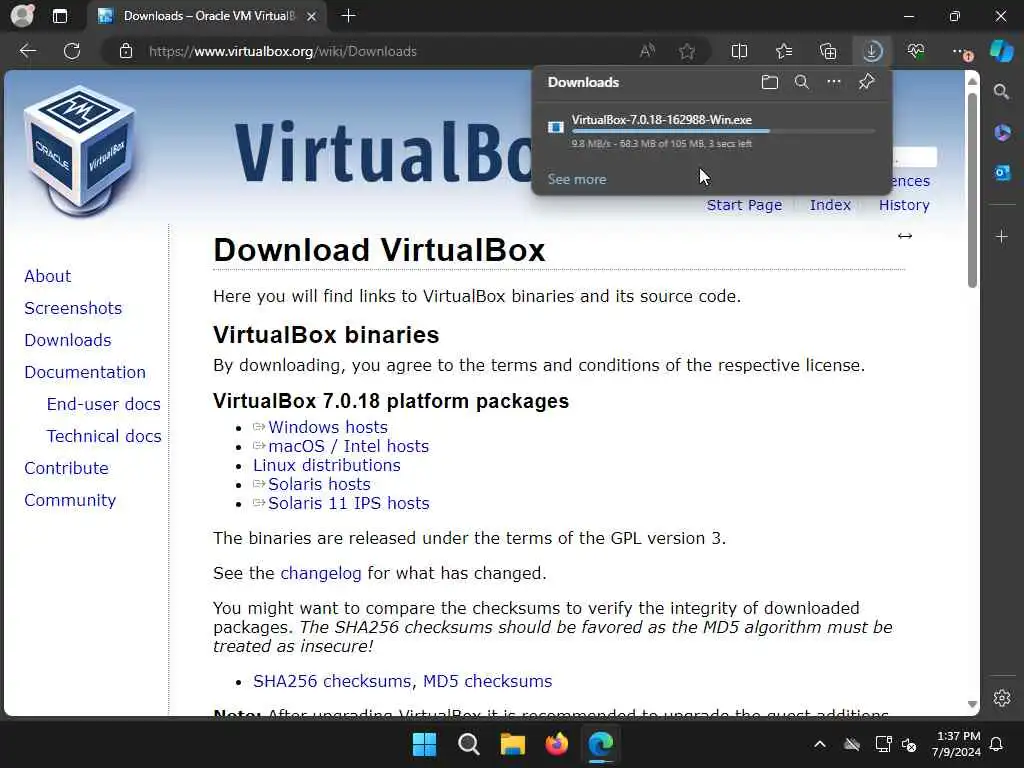Open Solaris 11 IPS hosts link

coord(349,504)
